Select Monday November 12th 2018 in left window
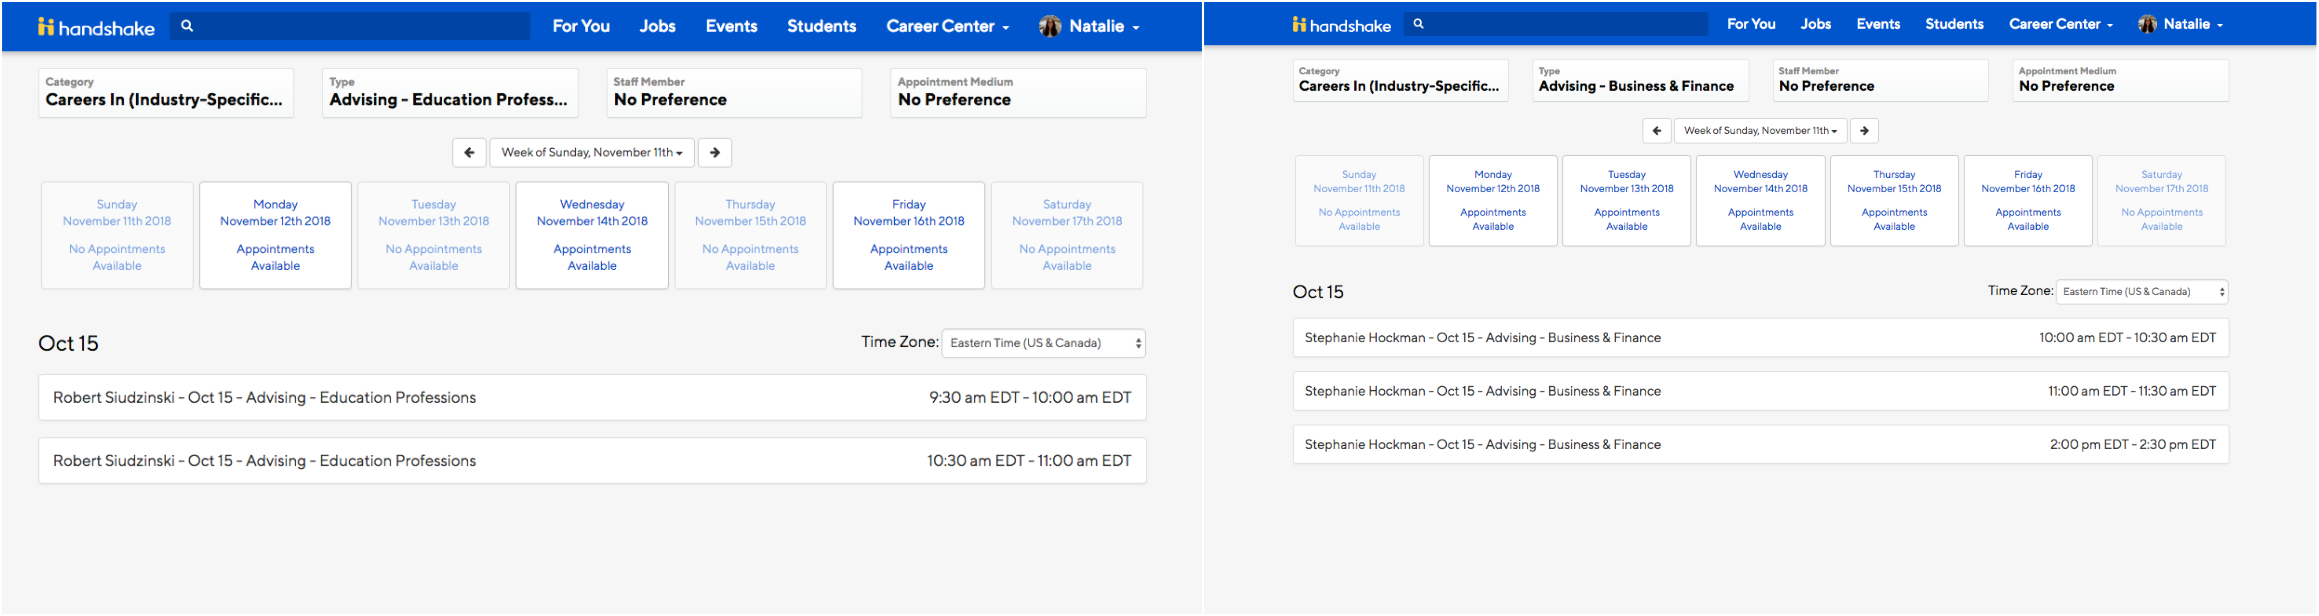This screenshot has height=616, width=2319. (x=275, y=235)
